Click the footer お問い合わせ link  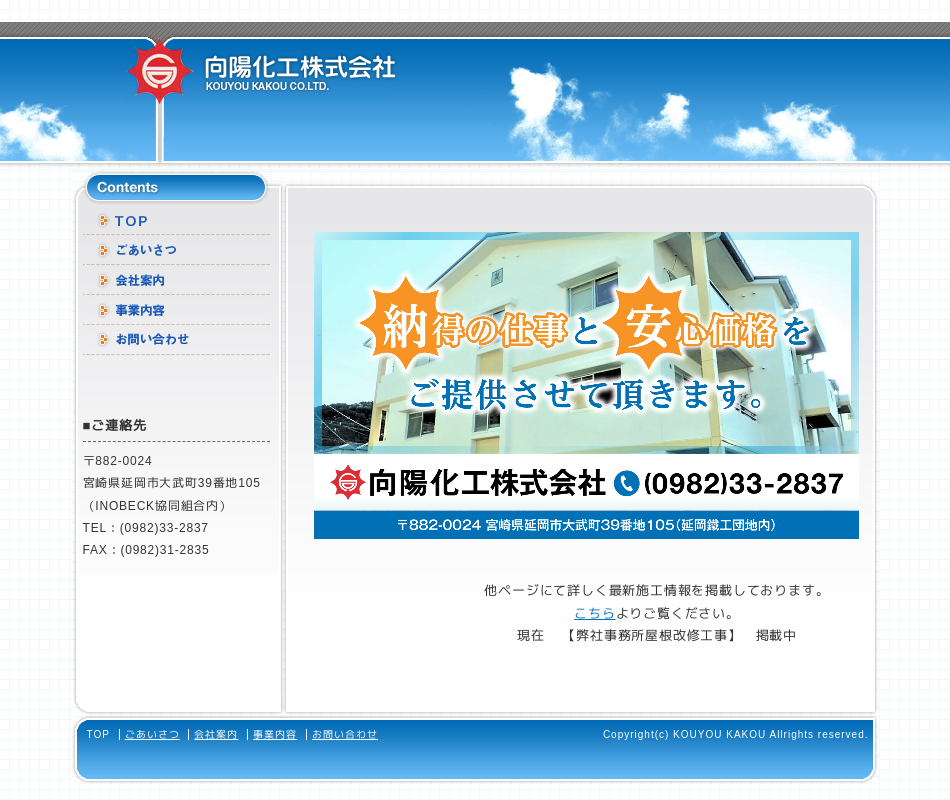345,734
